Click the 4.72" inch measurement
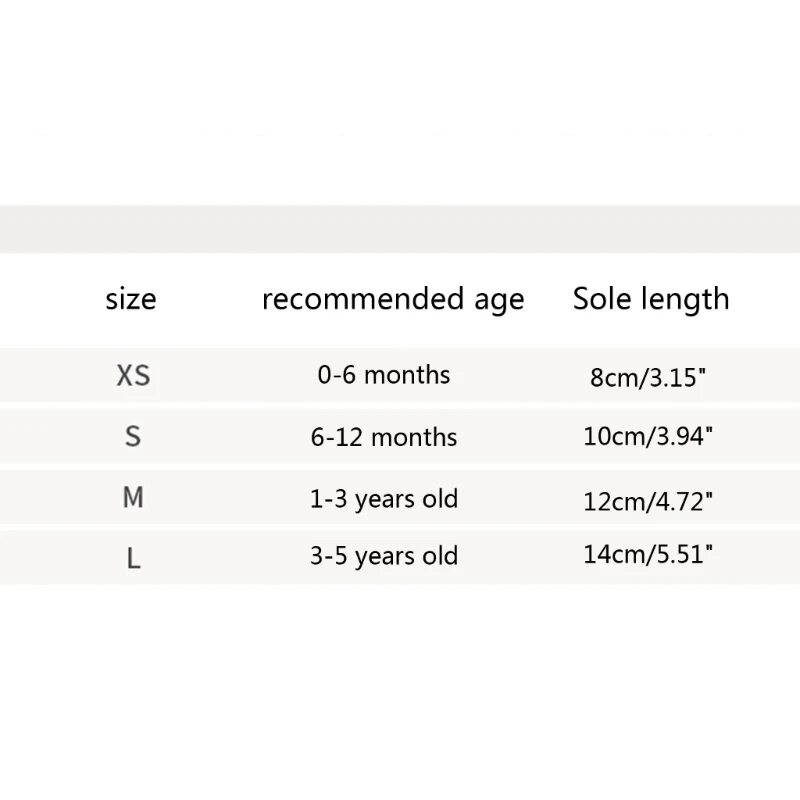Viewport: 800px width, 800px height. point(680,501)
